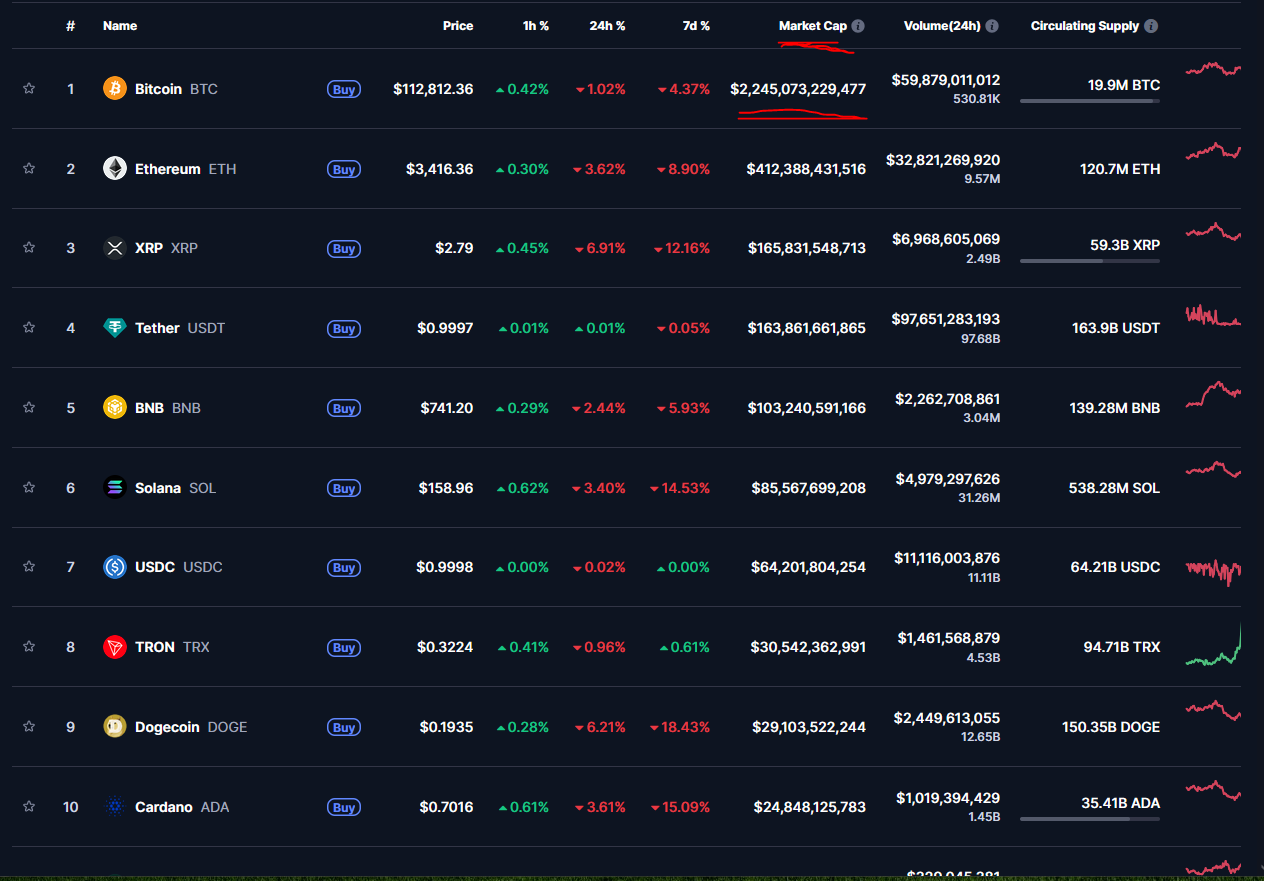Click Tether's market cap $163,861,661,865
This screenshot has width=1264, height=881.
click(807, 328)
